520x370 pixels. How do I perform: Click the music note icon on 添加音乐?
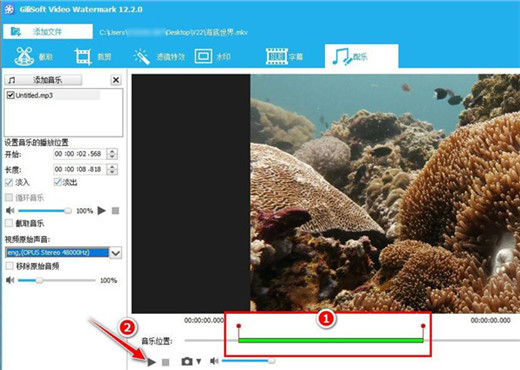coord(12,80)
